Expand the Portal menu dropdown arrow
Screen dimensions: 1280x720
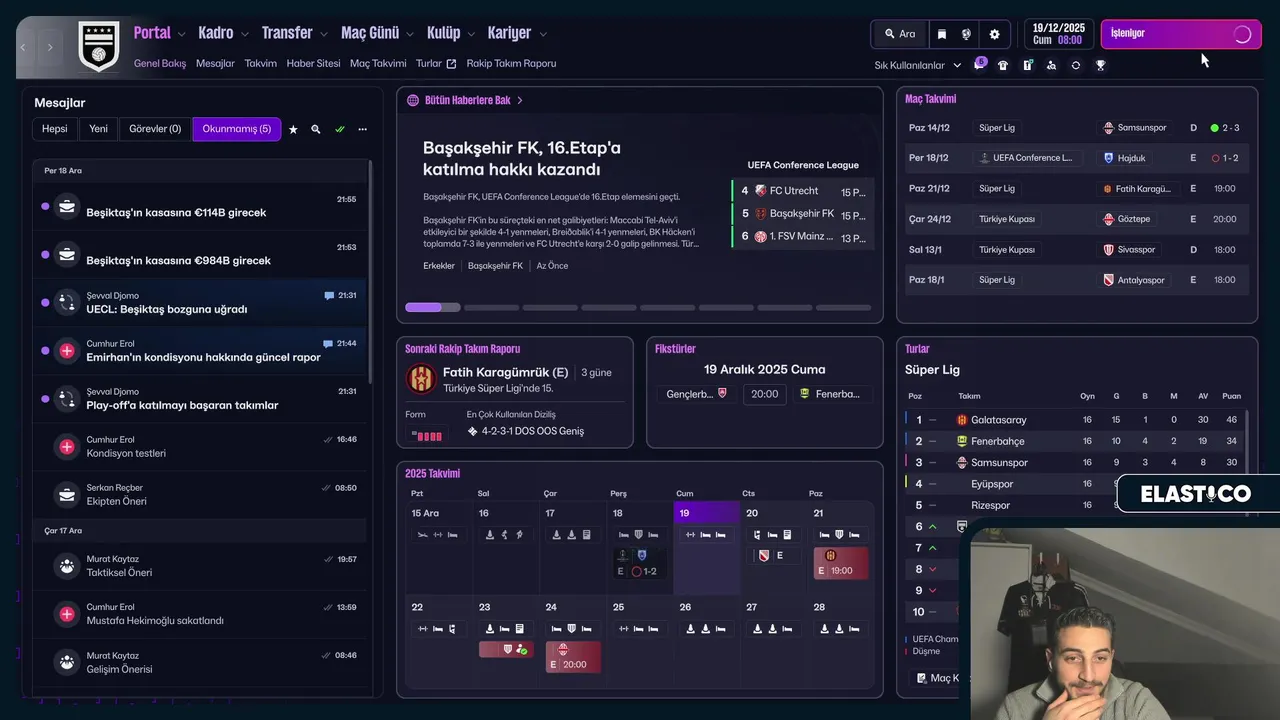[x=182, y=34]
